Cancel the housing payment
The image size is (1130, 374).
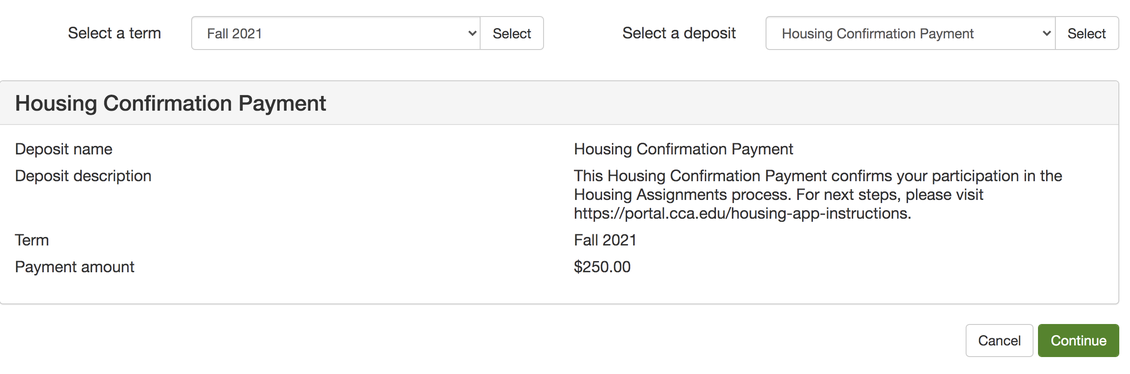point(999,341)
